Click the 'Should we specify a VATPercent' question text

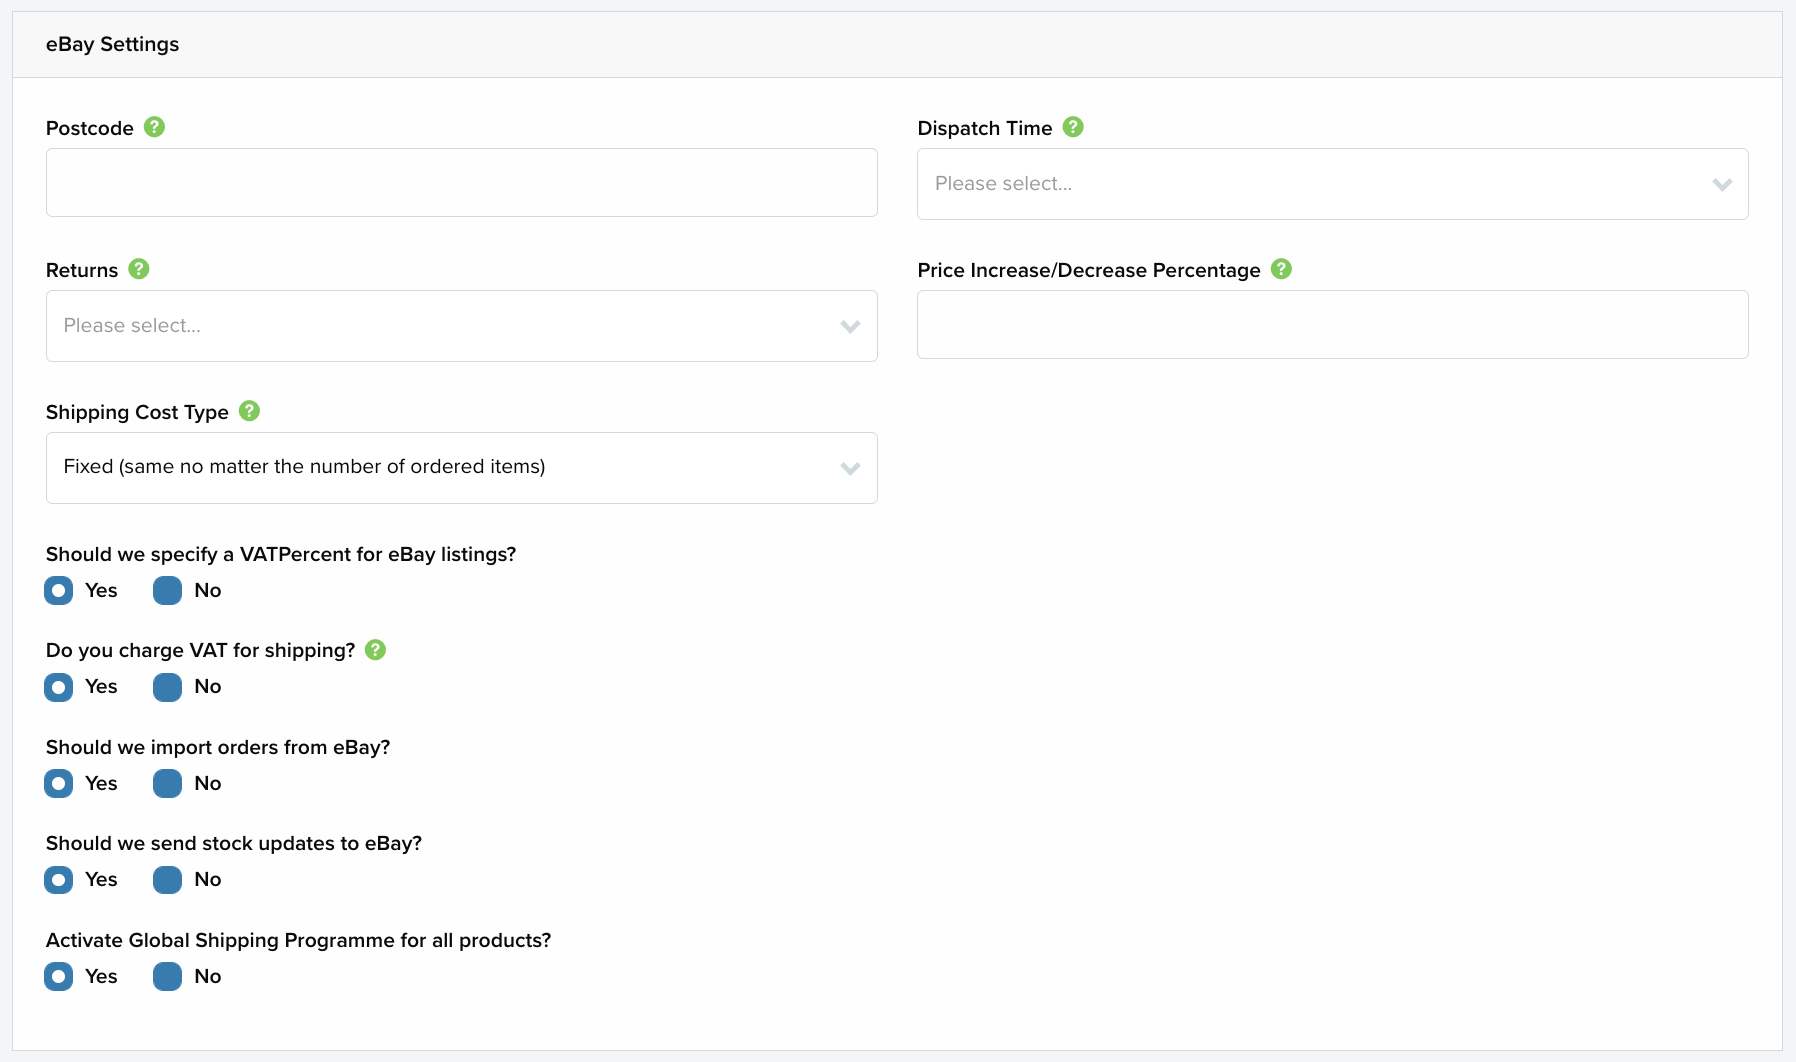[281, 554]
